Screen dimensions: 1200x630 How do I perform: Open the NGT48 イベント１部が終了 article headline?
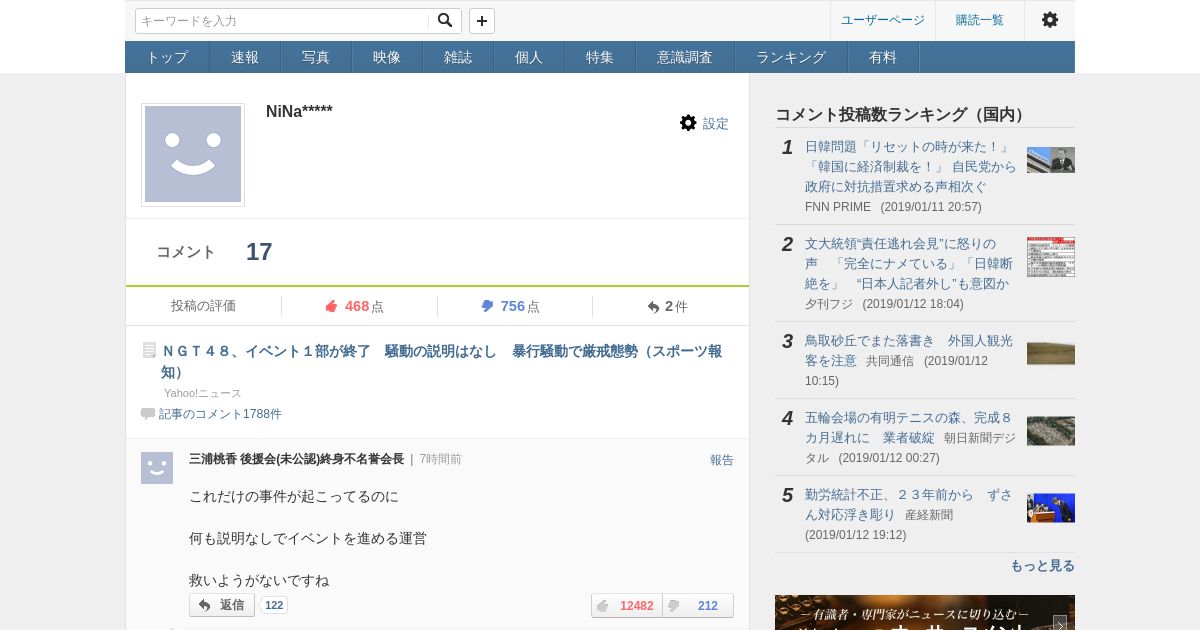pos(441,361)
